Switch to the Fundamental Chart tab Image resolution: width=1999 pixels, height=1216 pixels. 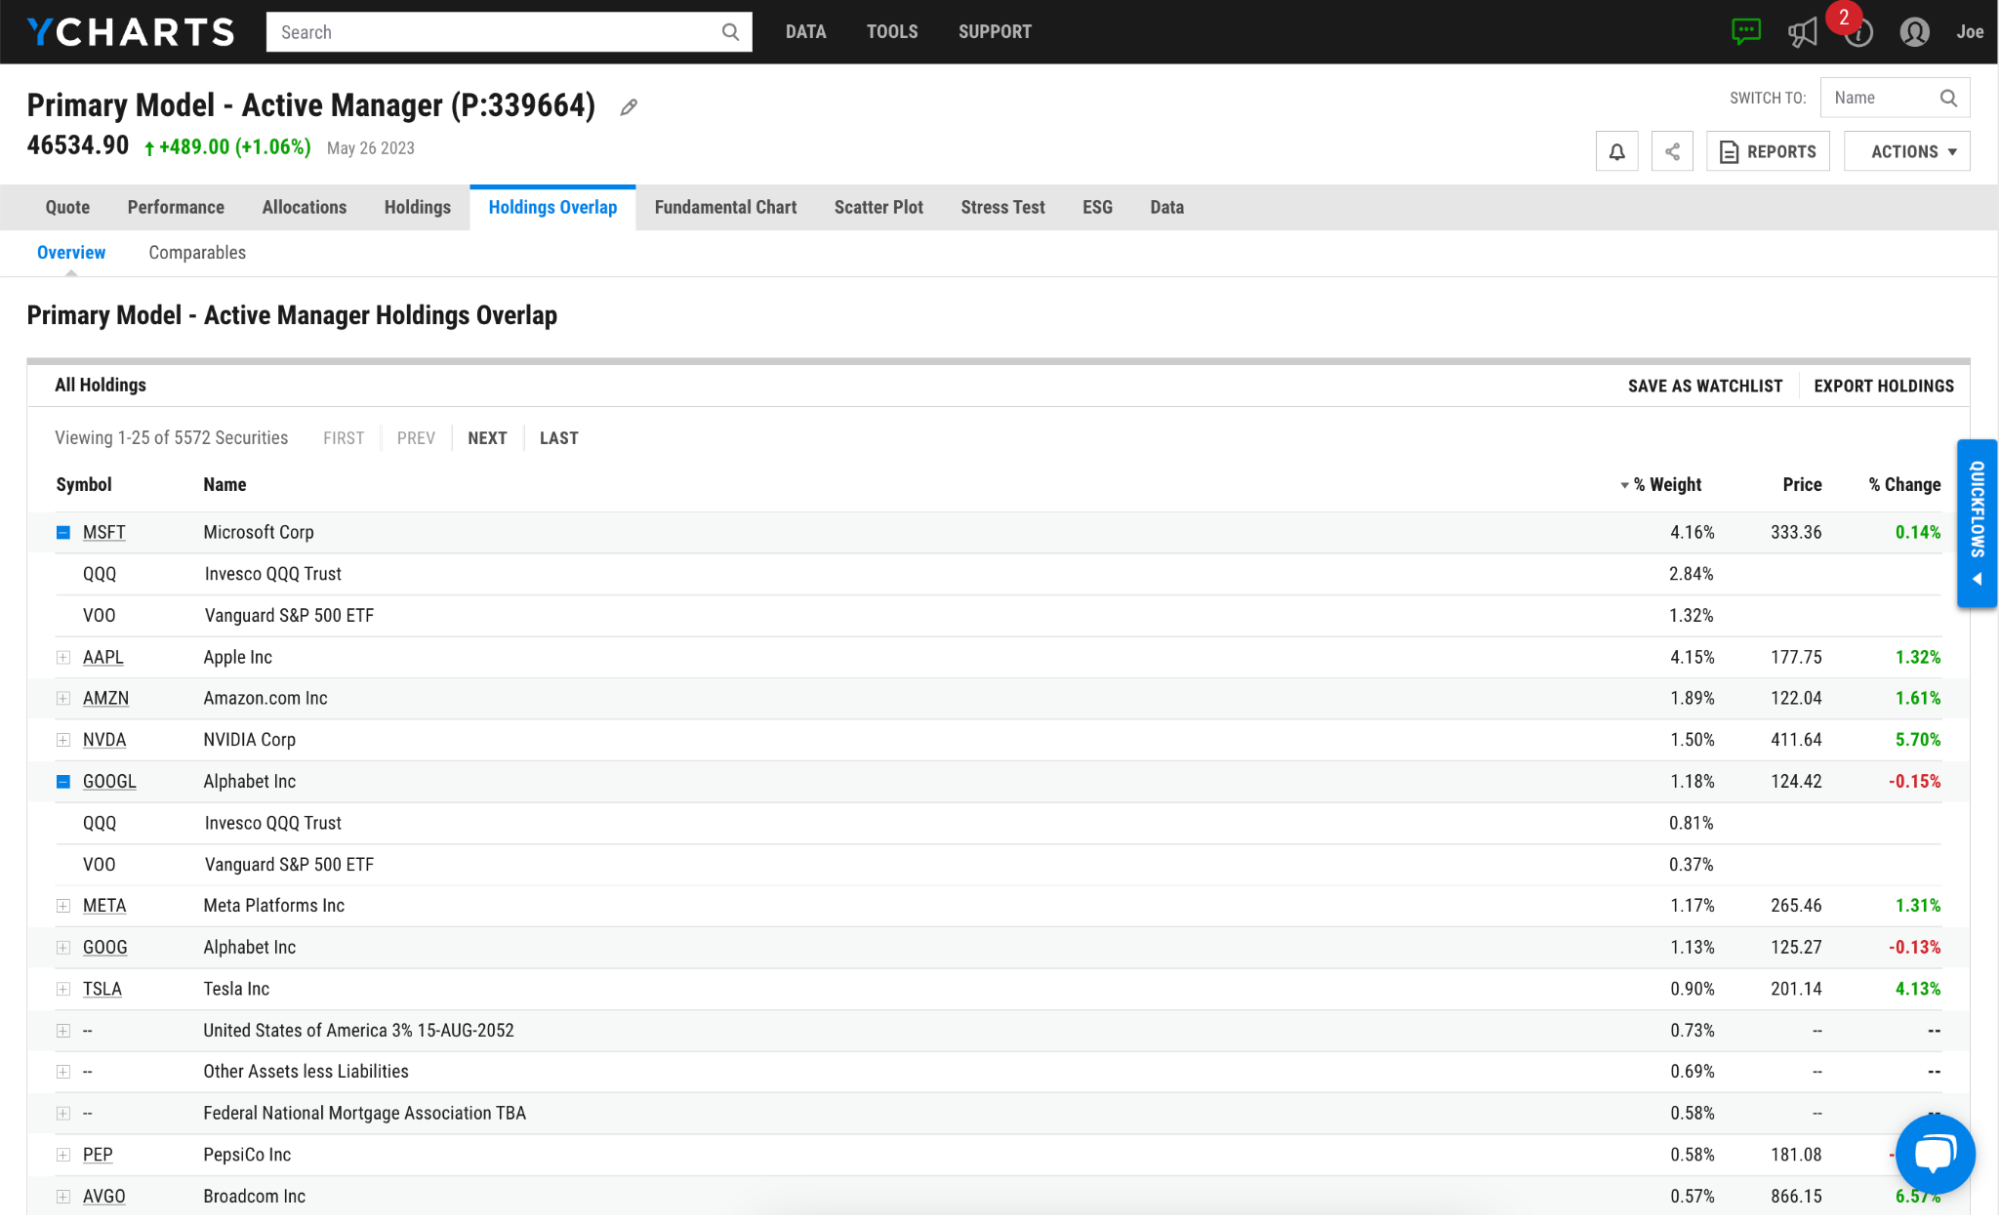[x=726, y=207]
